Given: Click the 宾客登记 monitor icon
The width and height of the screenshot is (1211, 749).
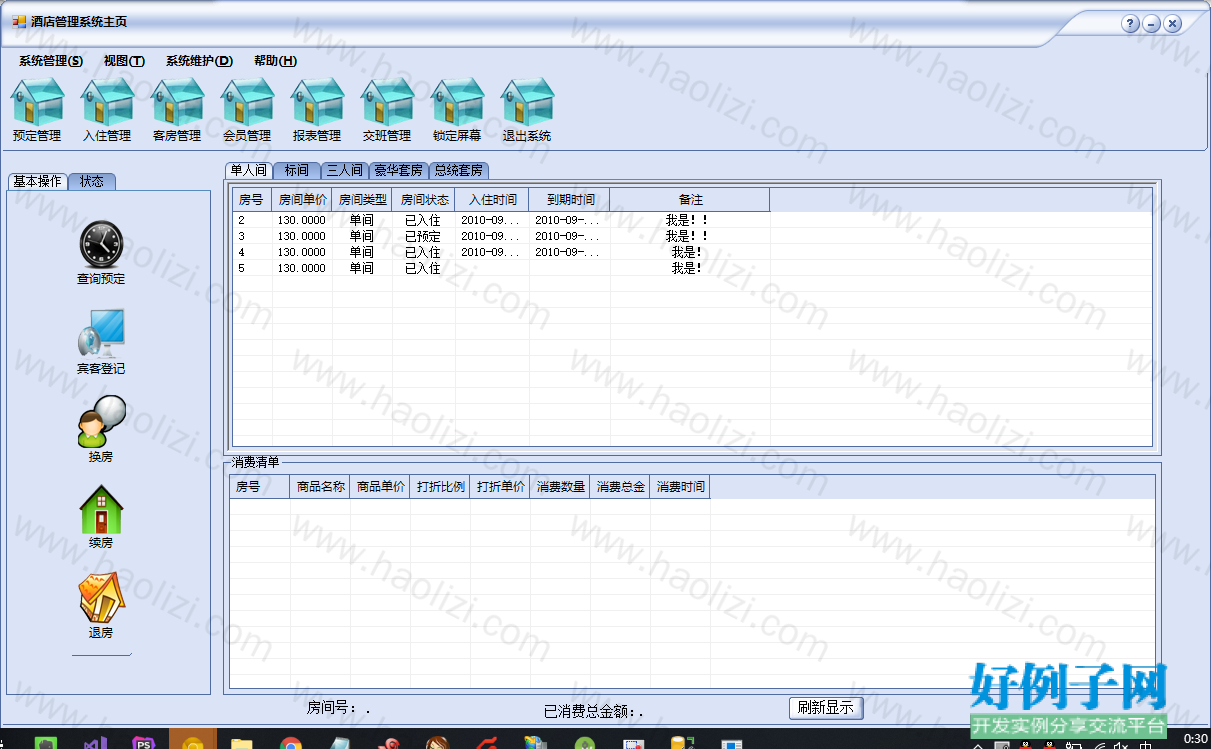Looking at the screenshot, I should 101,333.
